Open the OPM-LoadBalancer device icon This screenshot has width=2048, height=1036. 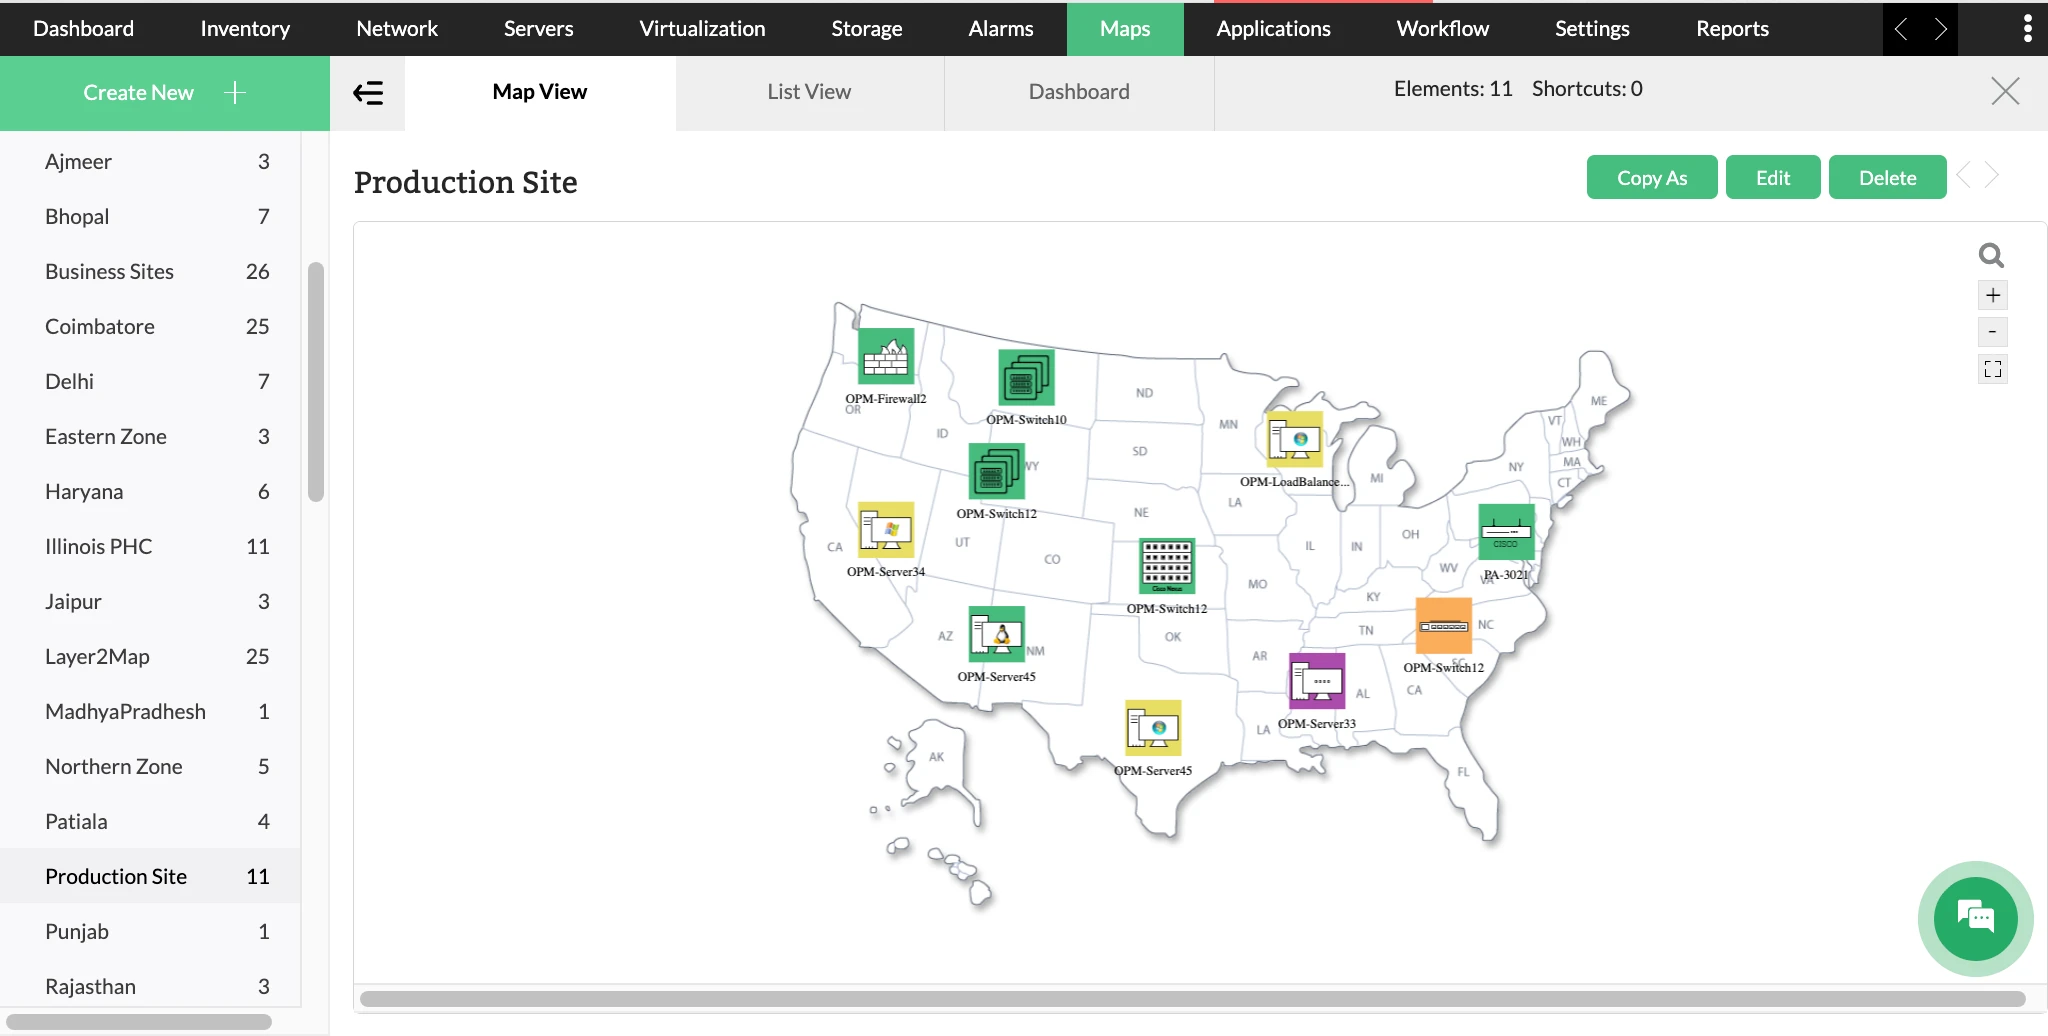coord(1294,439)
